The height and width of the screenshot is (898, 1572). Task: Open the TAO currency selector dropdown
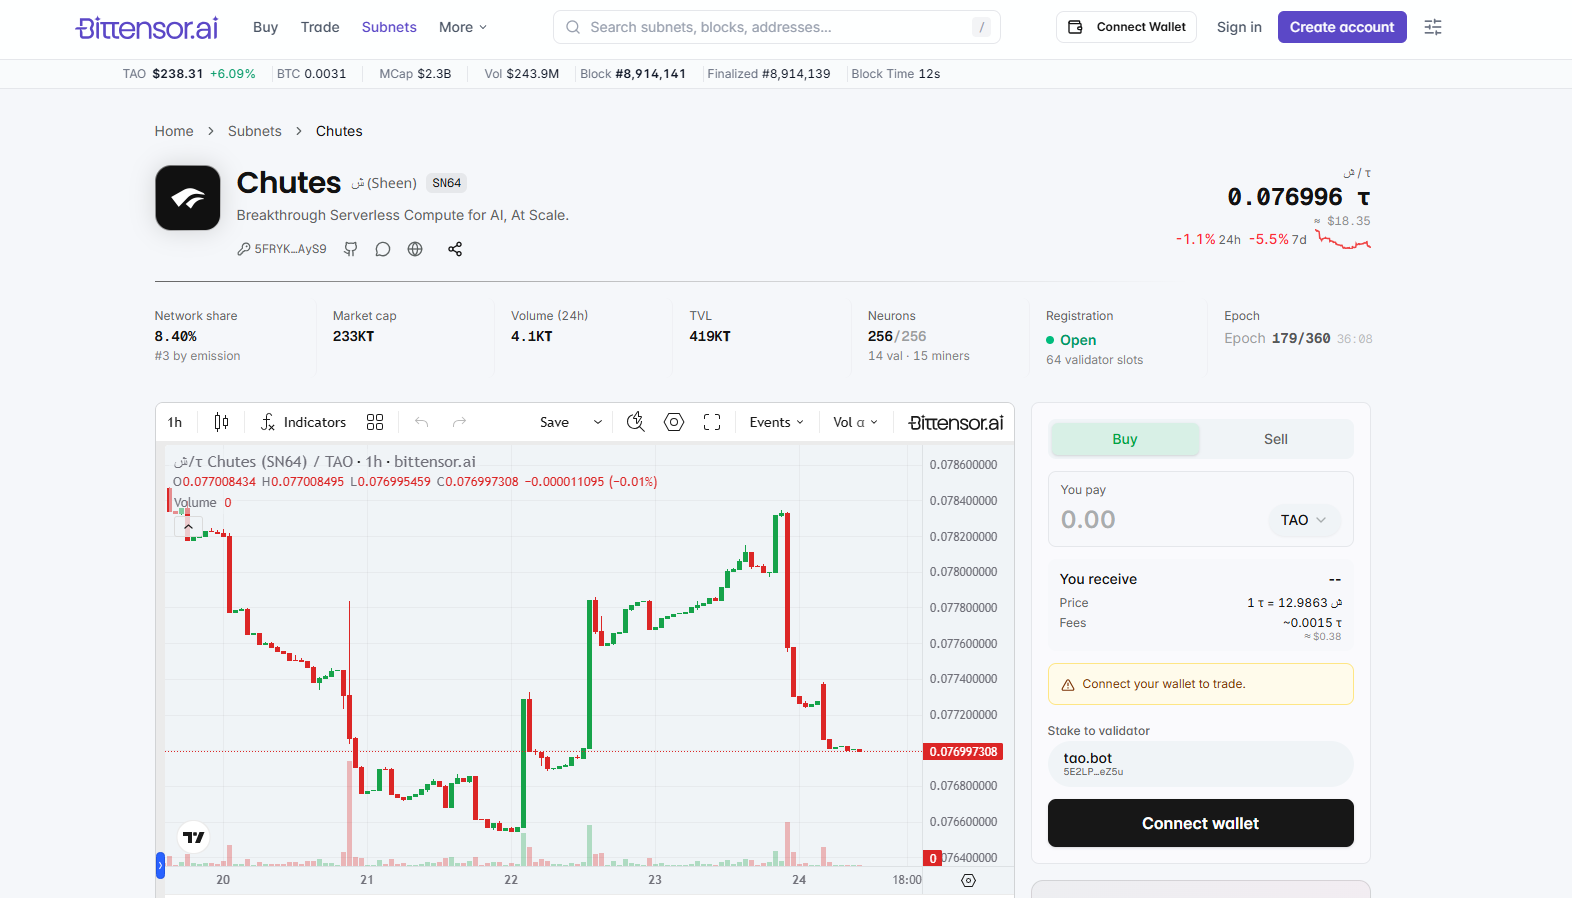(x=1304, y=520)
